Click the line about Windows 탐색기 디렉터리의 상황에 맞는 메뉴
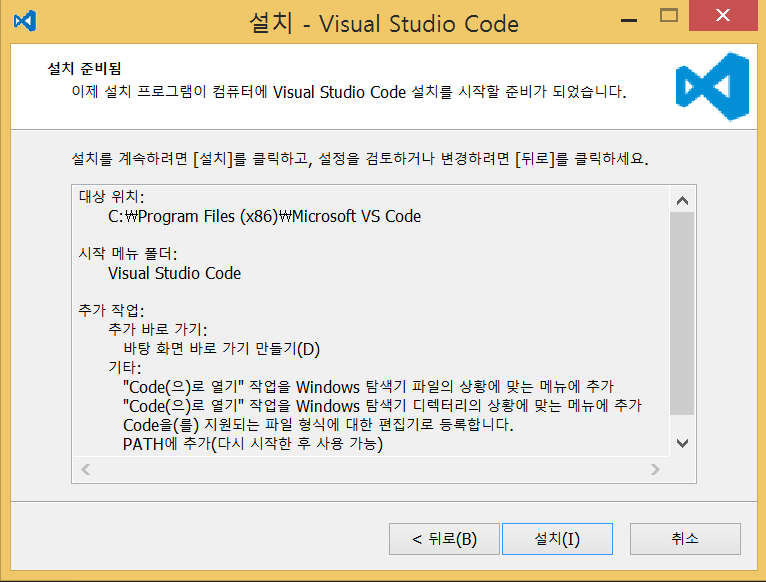 (x=383, y=406)
